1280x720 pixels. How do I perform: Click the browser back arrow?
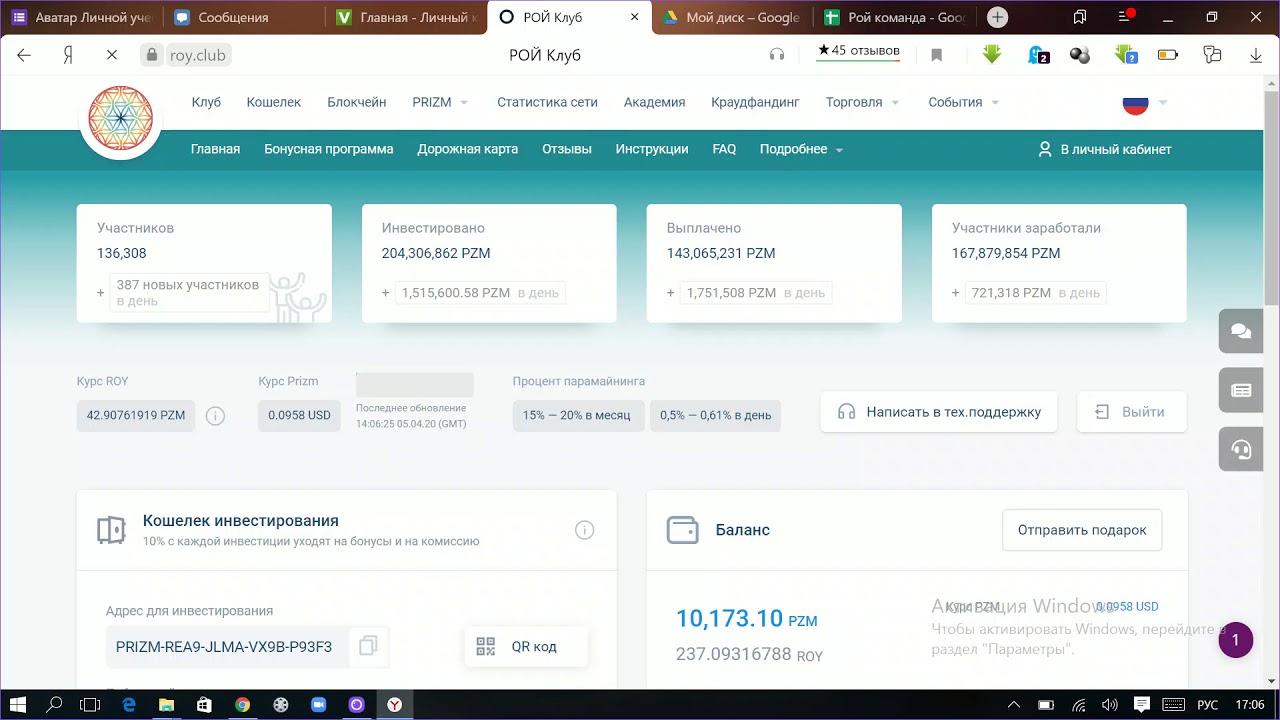click(24, 56)
